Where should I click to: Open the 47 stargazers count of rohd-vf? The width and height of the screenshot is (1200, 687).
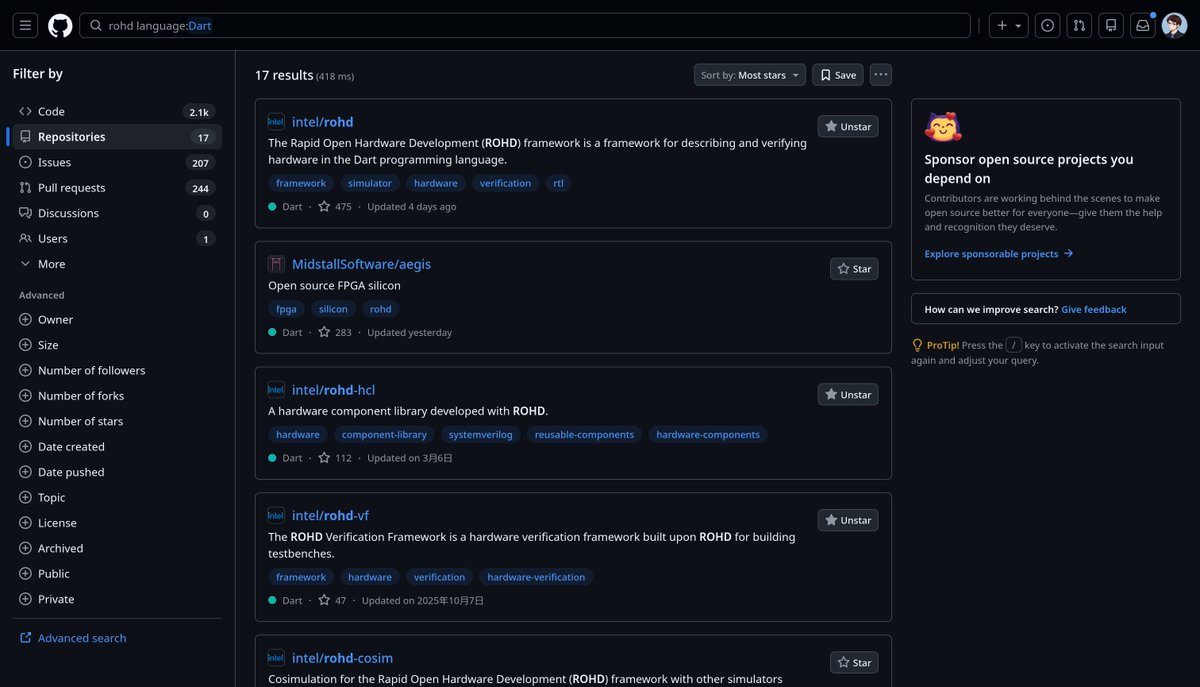tap(332, 601)
